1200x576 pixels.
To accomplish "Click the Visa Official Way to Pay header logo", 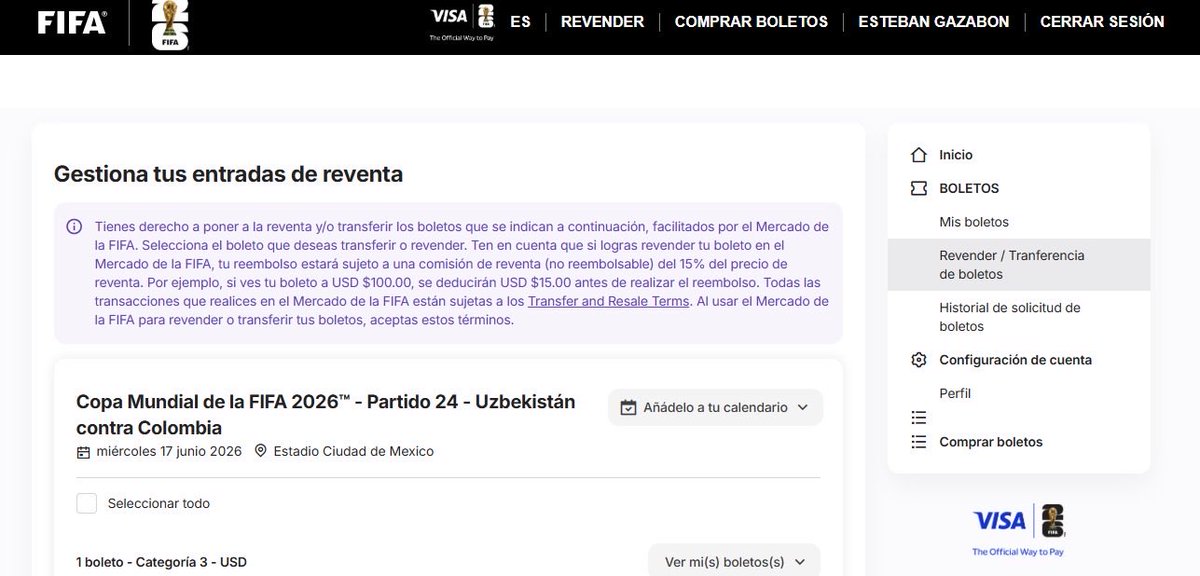I will pyautogui.click(x=462, y=22).
